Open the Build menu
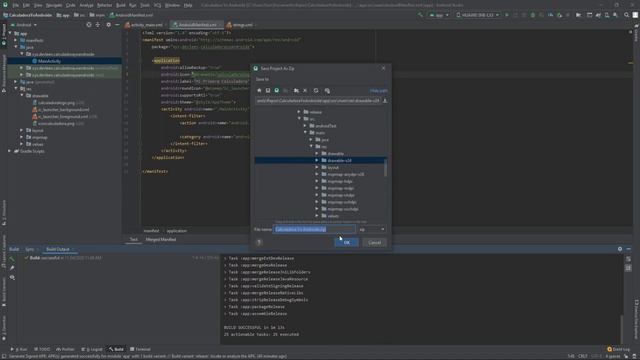This screenshot has height=360, width=640. 121,5
